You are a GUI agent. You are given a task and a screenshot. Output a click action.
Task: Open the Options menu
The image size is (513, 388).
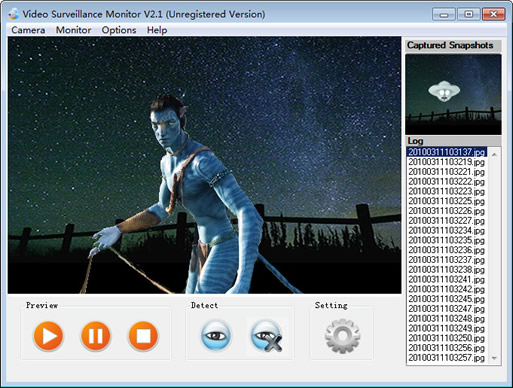tap(119, 30)
